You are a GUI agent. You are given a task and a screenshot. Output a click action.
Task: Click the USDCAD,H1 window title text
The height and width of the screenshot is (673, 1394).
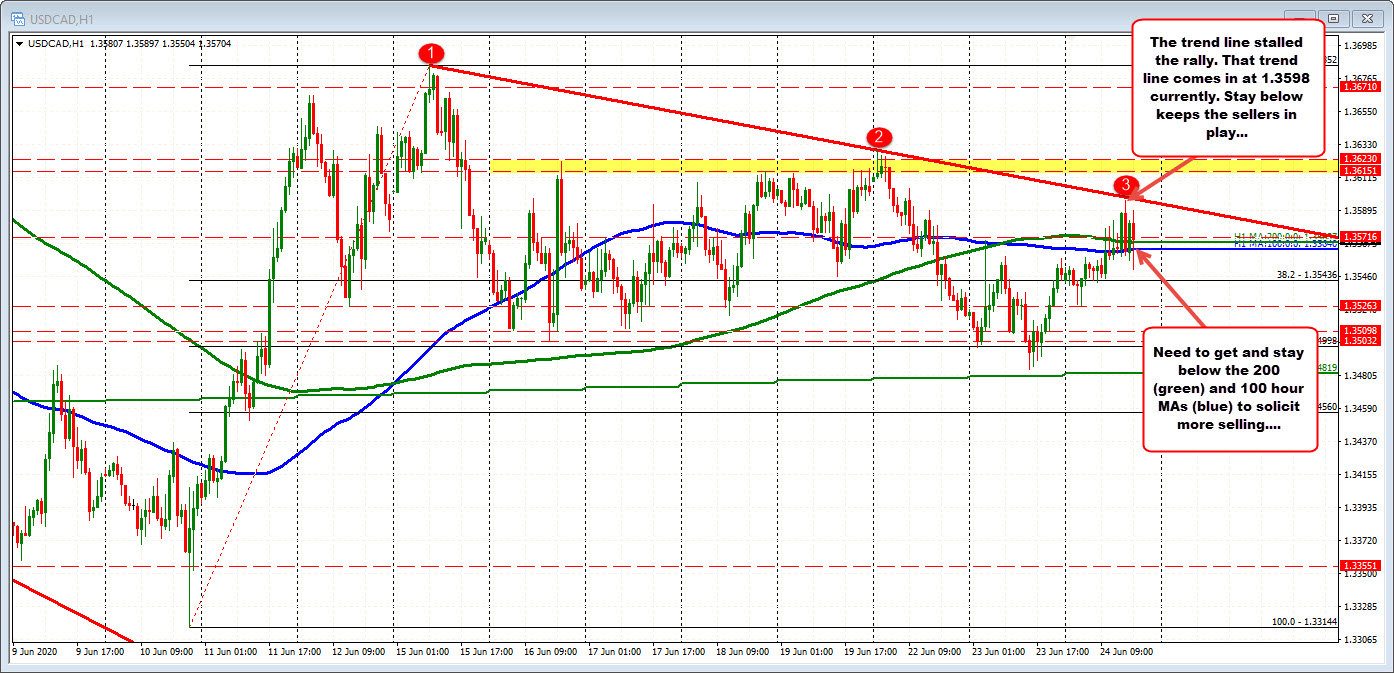[60, 18]
